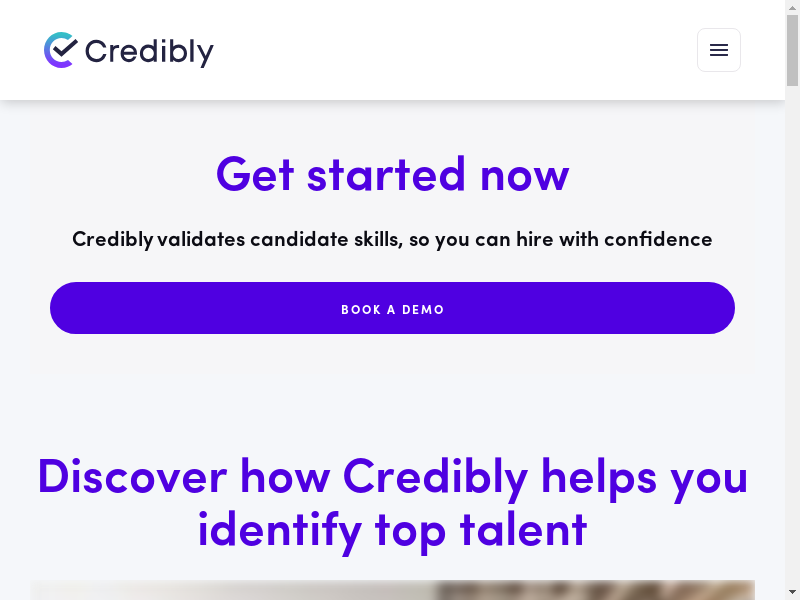The image size is (800, 600).
Task: Click the "identify top talent" heading line
Action: (392, 529)
